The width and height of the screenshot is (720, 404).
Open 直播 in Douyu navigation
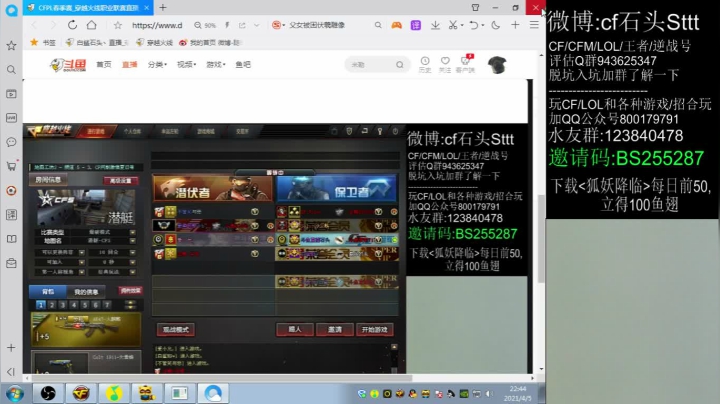click(129, 64)
